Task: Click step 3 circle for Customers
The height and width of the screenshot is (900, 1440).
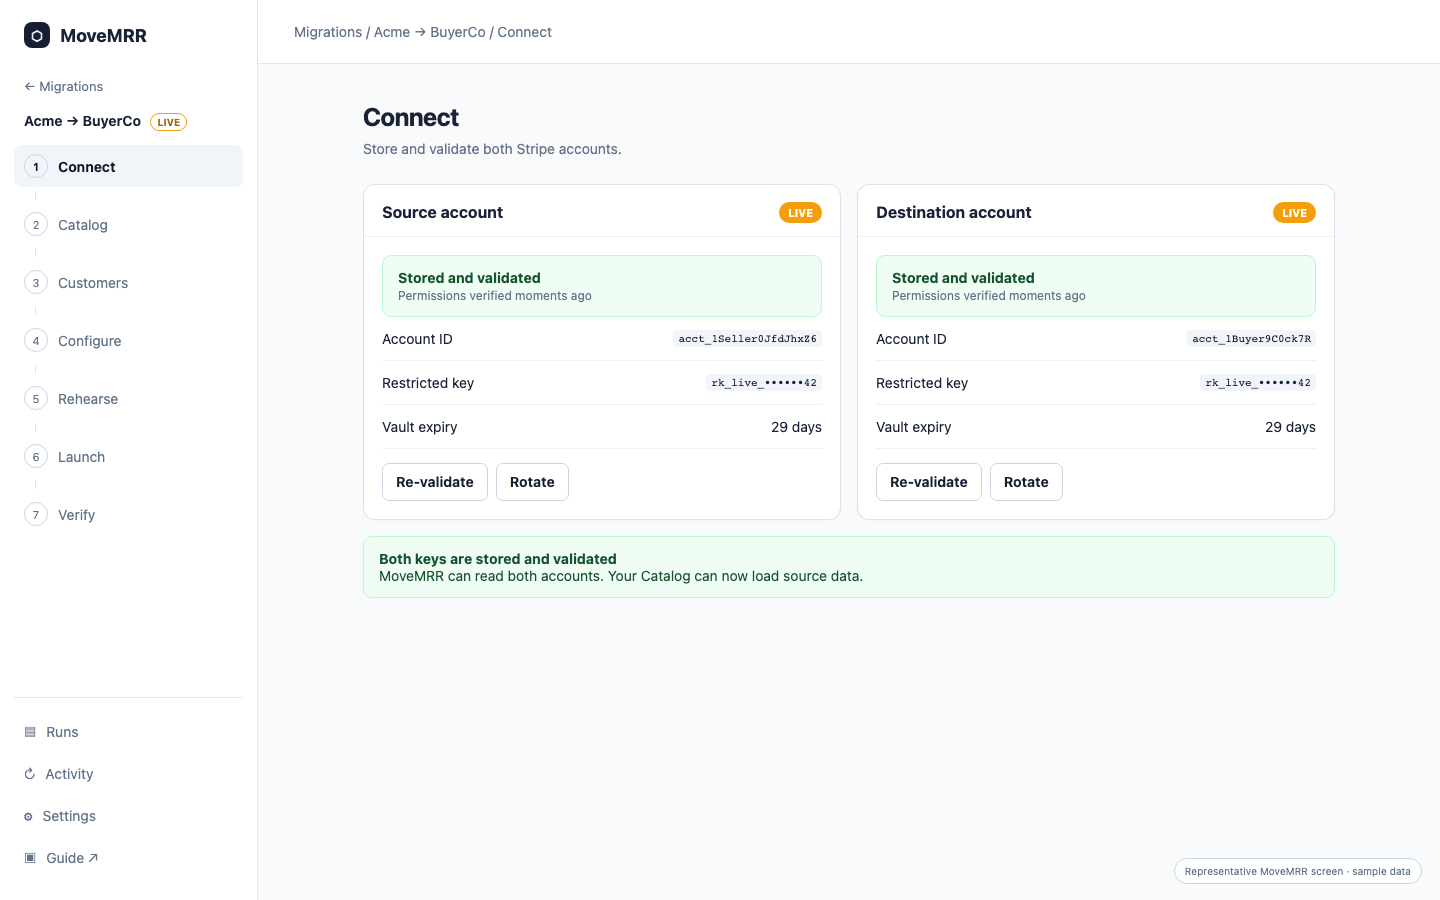Action: 36,283
